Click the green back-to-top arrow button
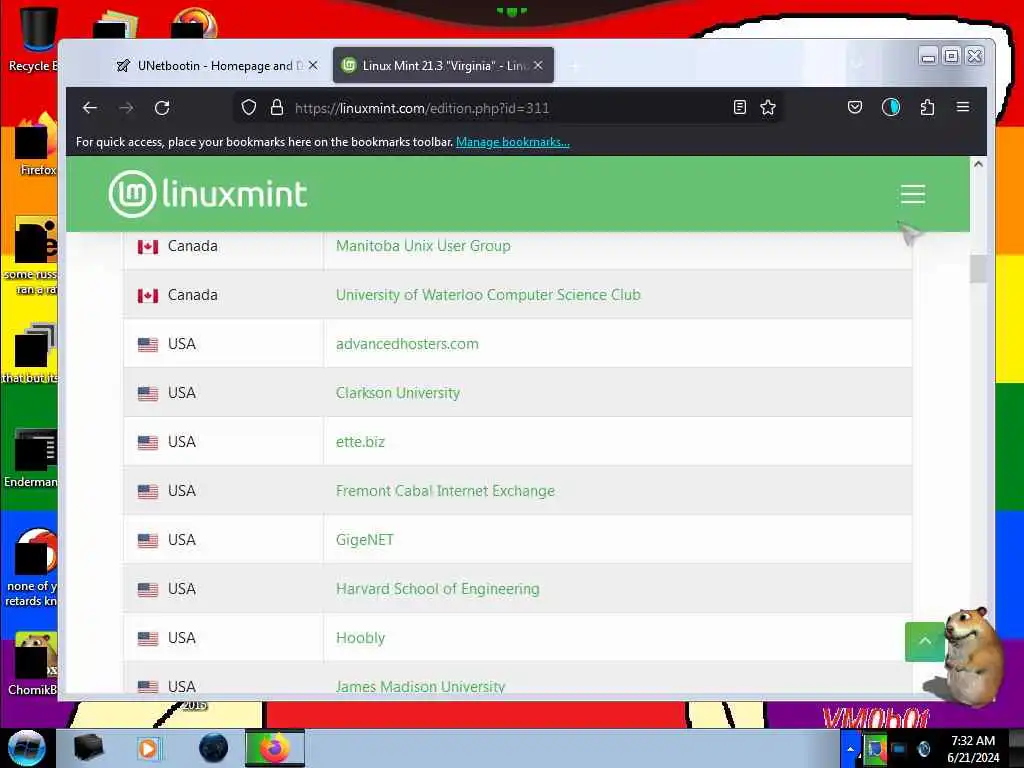The height and width of the screenshot is (768, 1024). coord(925,641)
